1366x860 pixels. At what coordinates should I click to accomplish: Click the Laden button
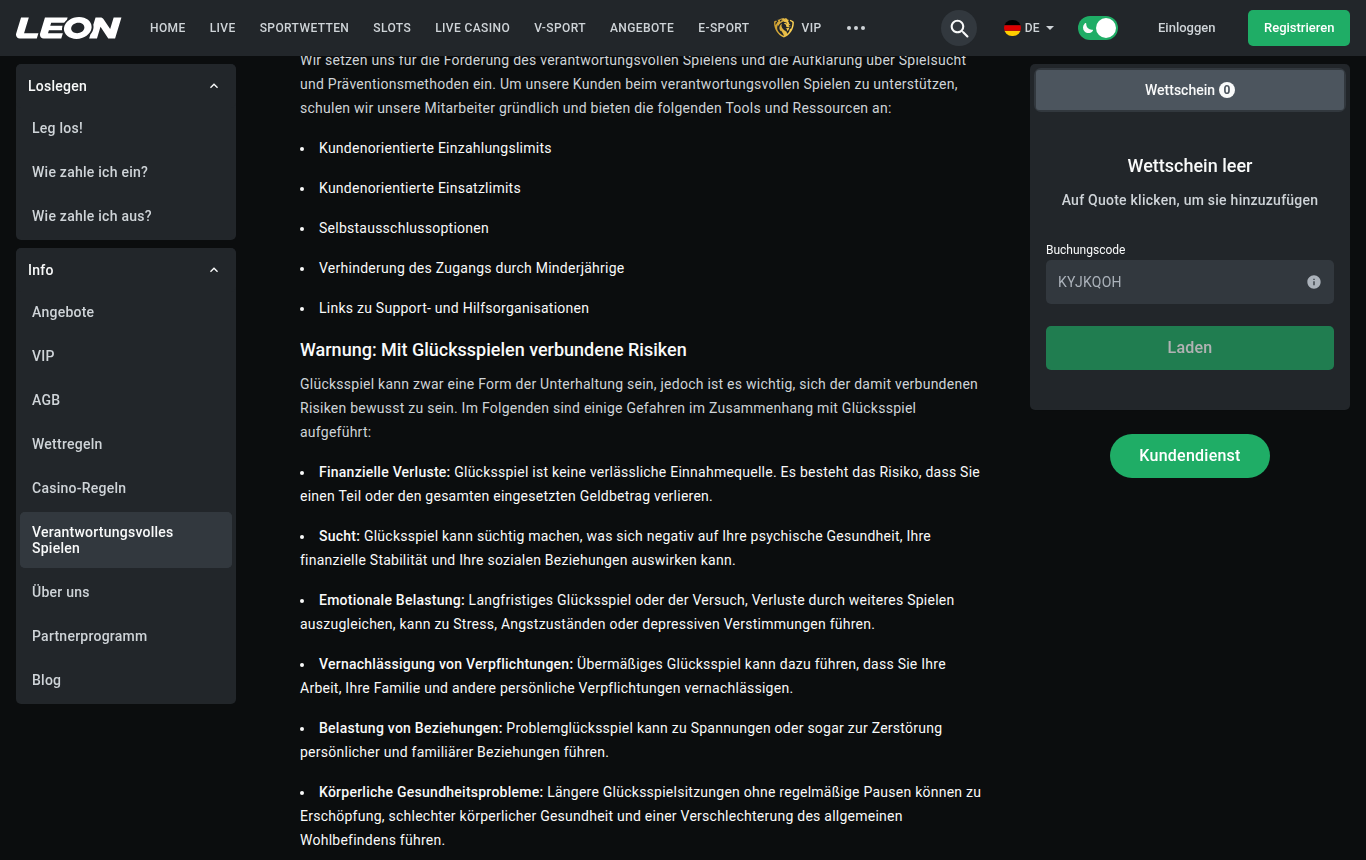[x=1190, y=348]
